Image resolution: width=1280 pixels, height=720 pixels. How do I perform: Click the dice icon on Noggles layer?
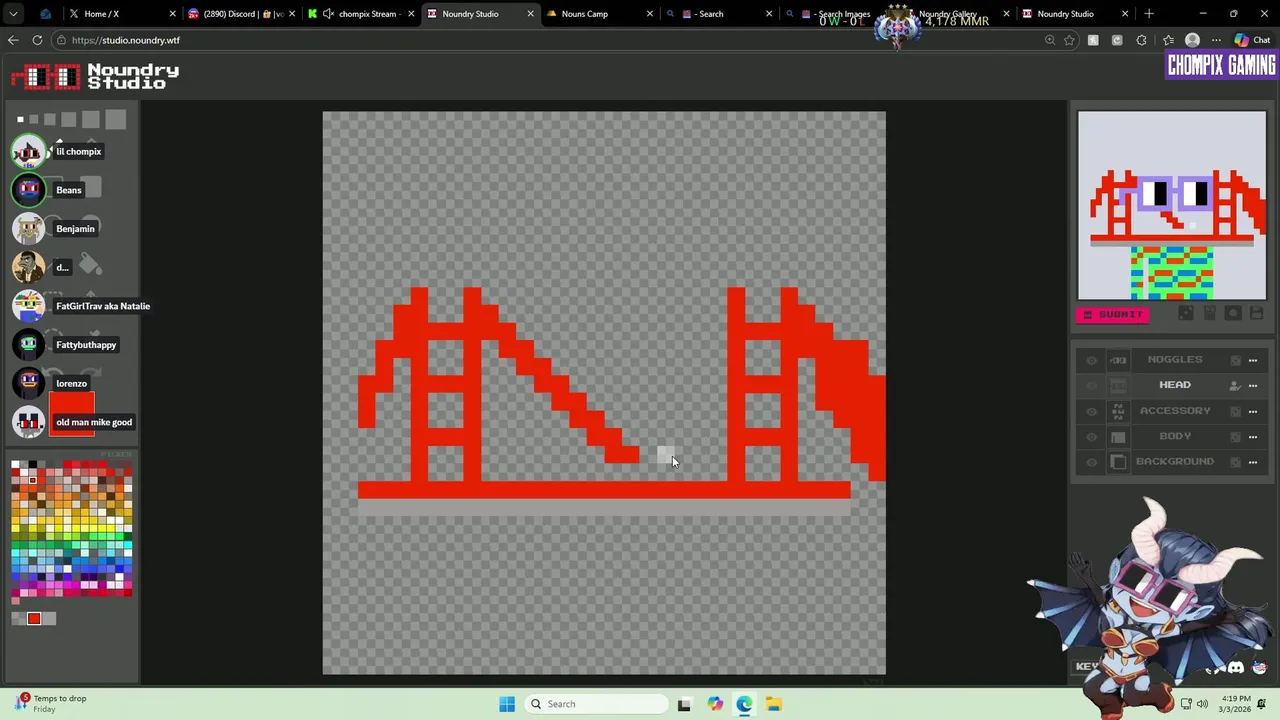click(1236, 360)
